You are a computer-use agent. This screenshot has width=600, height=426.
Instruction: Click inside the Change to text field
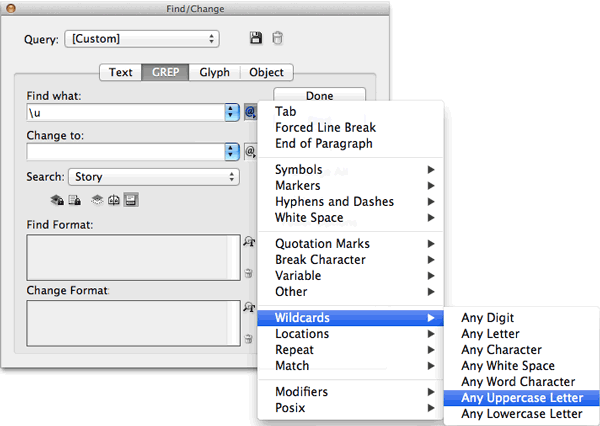tap(125, 152)
